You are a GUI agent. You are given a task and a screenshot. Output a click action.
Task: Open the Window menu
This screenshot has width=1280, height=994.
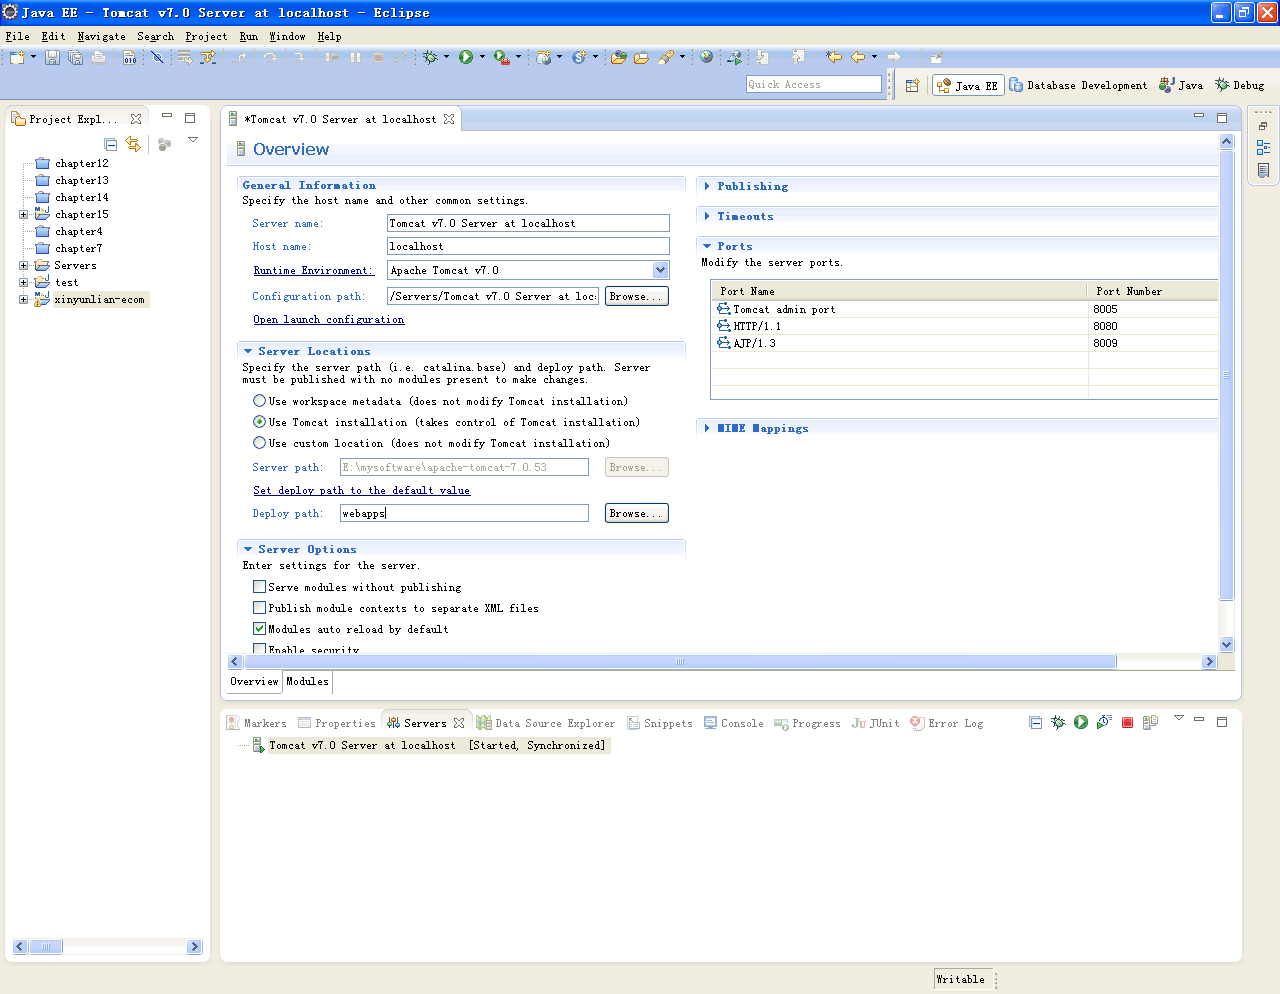287,36
